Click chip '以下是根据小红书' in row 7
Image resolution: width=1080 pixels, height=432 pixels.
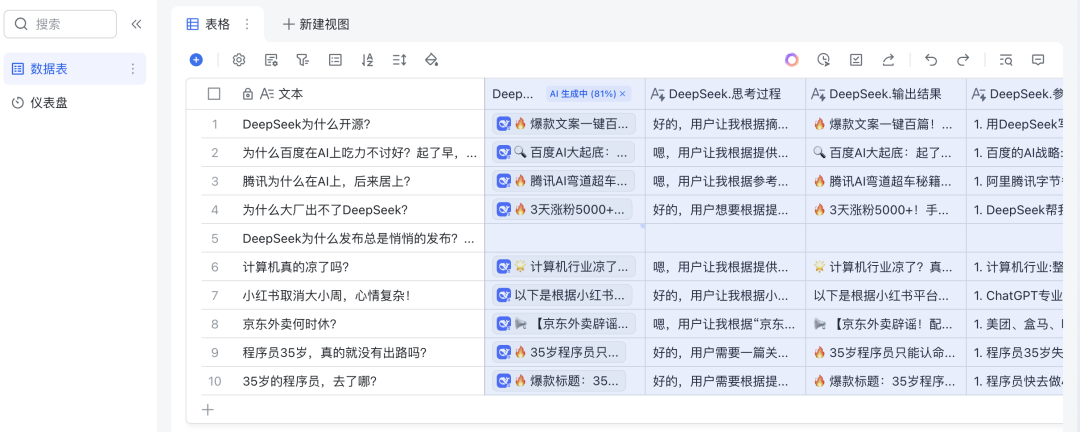tap(563, 296)
